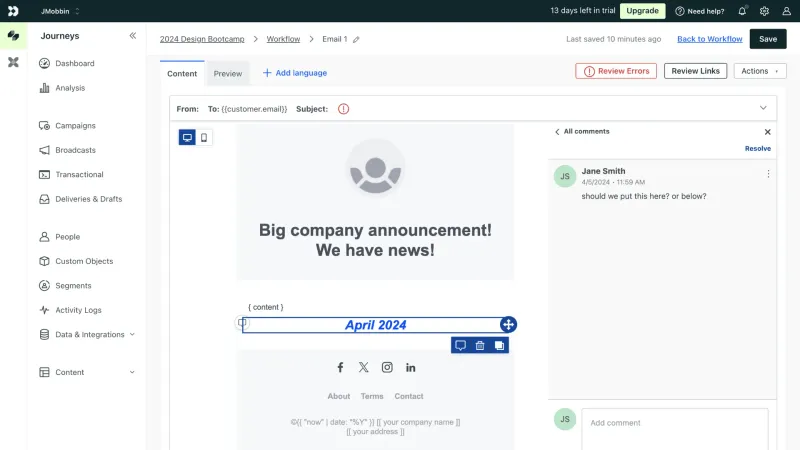Follow the Back to Workflow link
Screen dimensions: 800x450
710,39
